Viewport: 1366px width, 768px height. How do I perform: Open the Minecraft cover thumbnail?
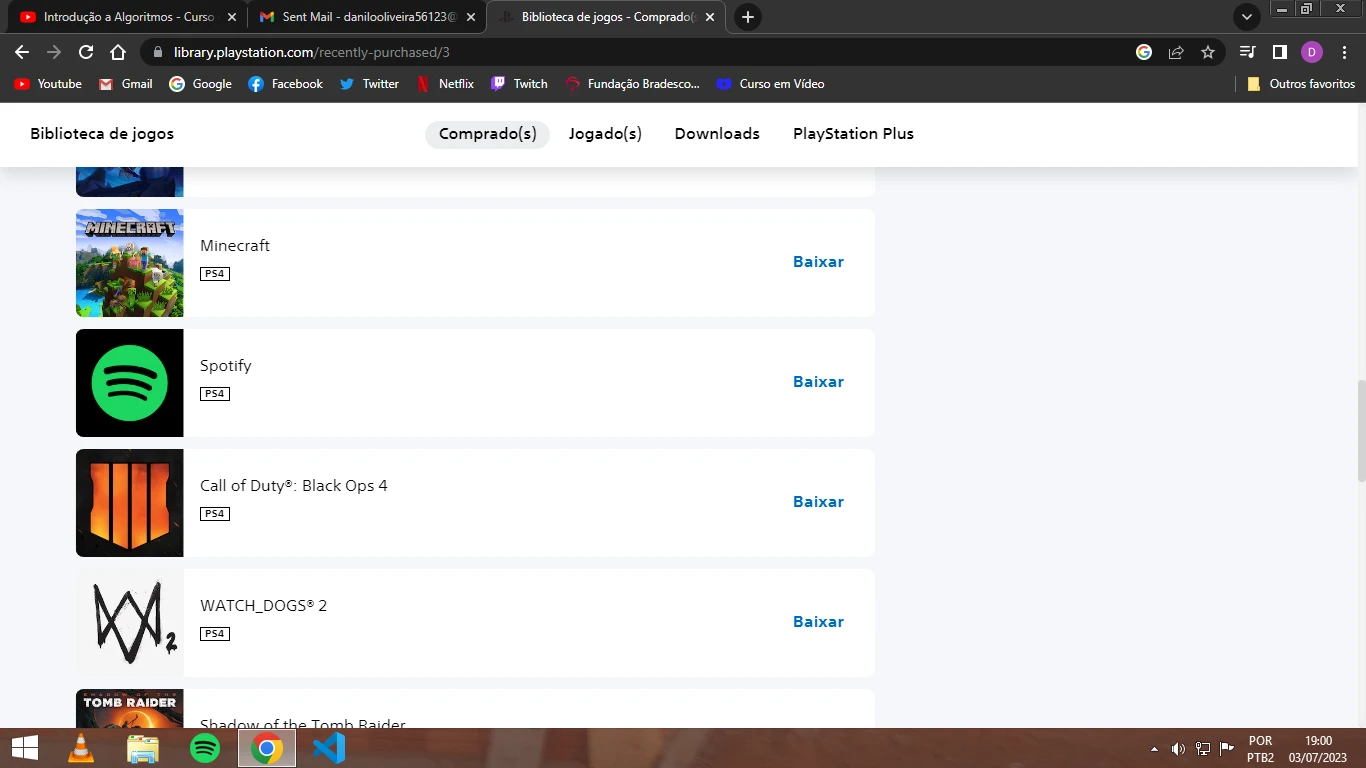(130, 263)
